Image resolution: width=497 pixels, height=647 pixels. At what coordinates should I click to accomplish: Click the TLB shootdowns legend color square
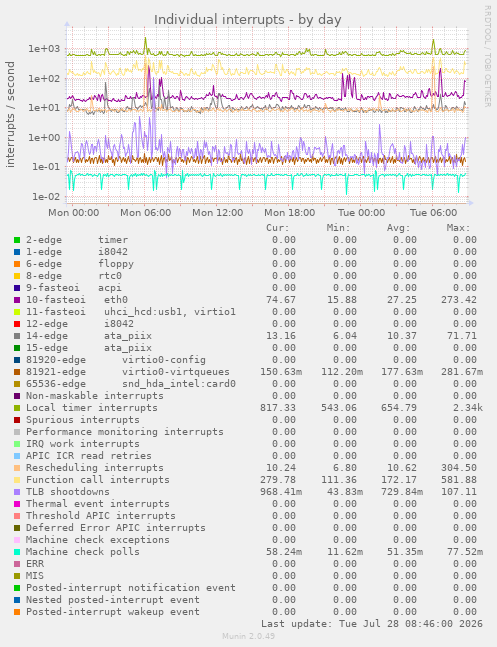click(x=17, y=492)
